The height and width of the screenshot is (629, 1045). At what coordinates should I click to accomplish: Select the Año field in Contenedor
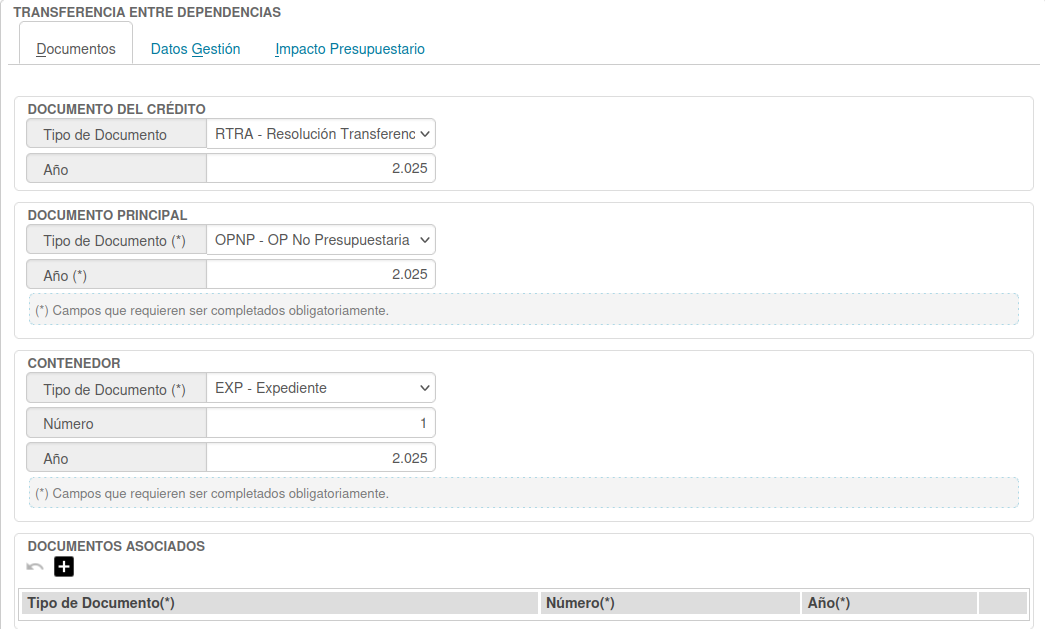[321, 459]
